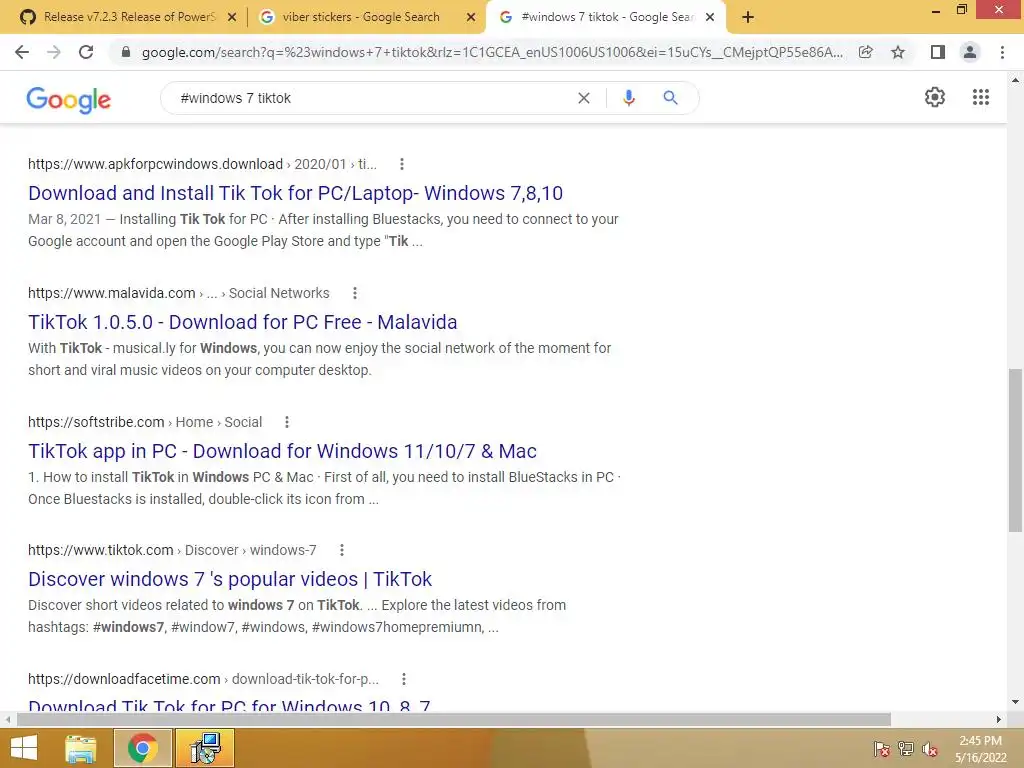Open options for apkforpcwindows result

click(x=402, y=164)
